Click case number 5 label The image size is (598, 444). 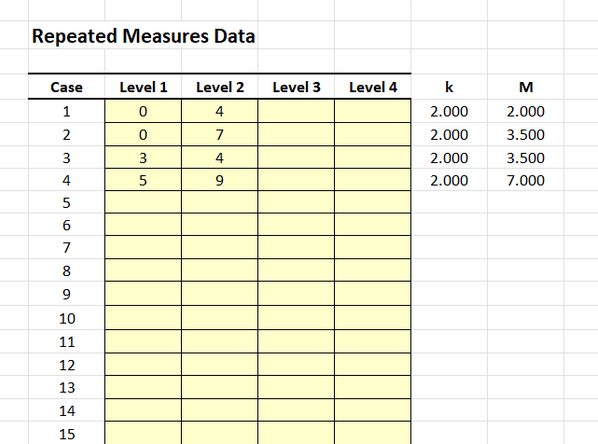click(x=66, y=203)
